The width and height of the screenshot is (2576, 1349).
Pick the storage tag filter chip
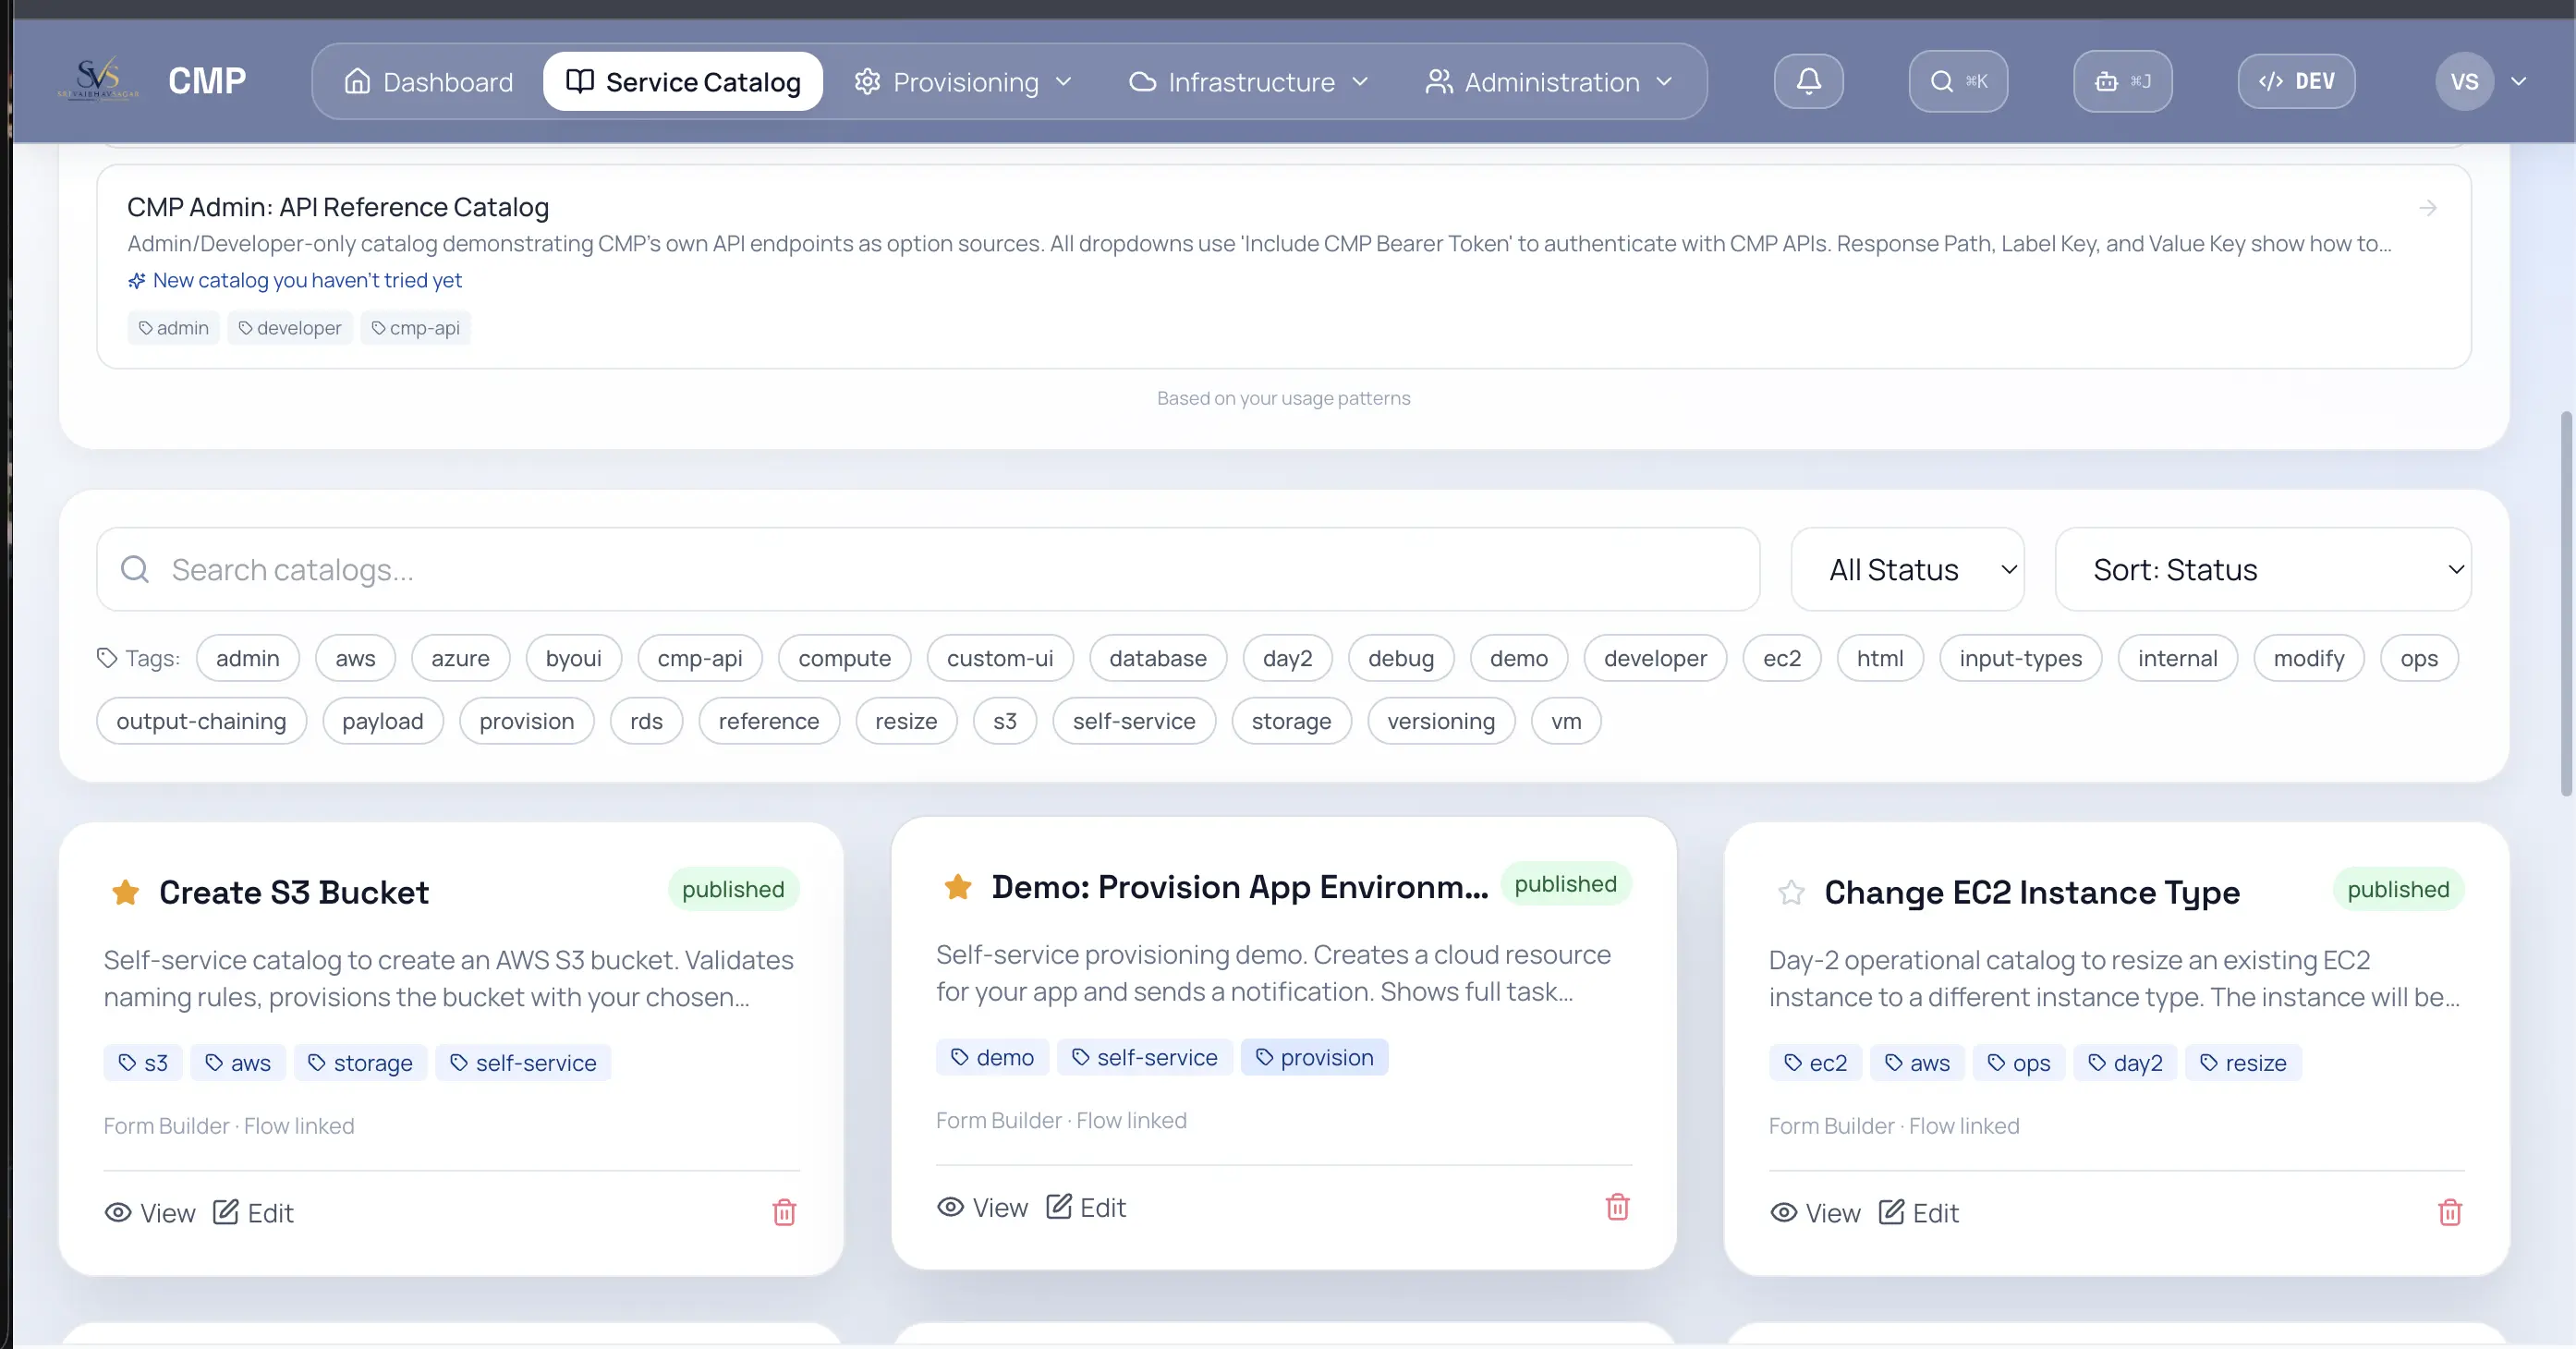1291,721
